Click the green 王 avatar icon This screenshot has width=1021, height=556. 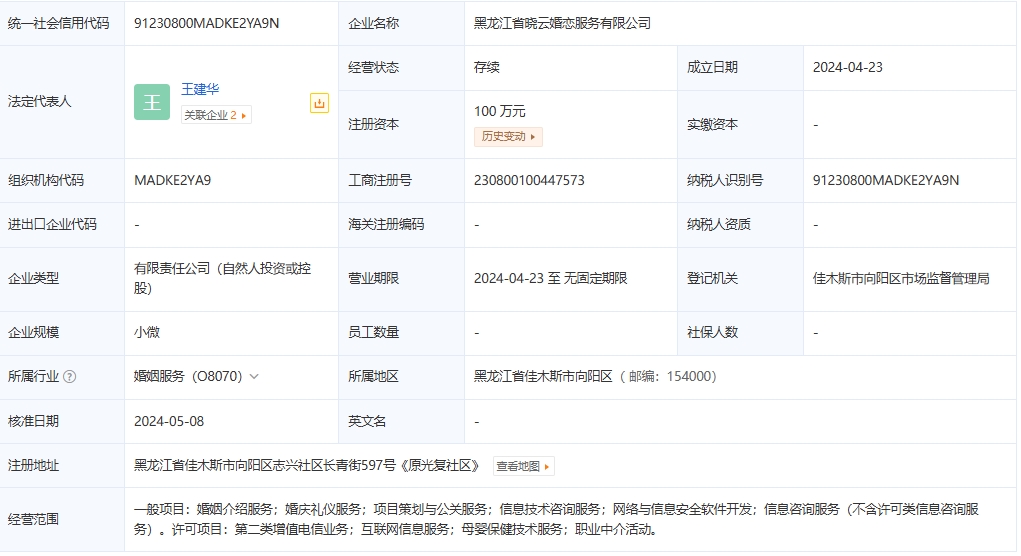[x=152, y=102]
